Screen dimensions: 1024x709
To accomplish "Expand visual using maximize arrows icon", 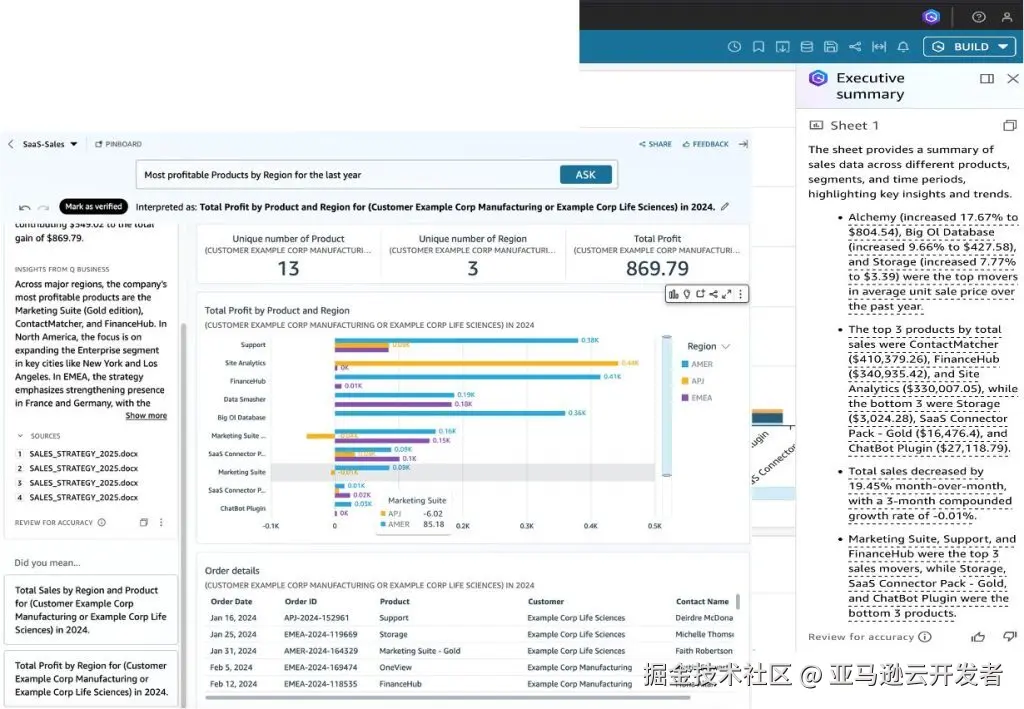I will [727, 294].
